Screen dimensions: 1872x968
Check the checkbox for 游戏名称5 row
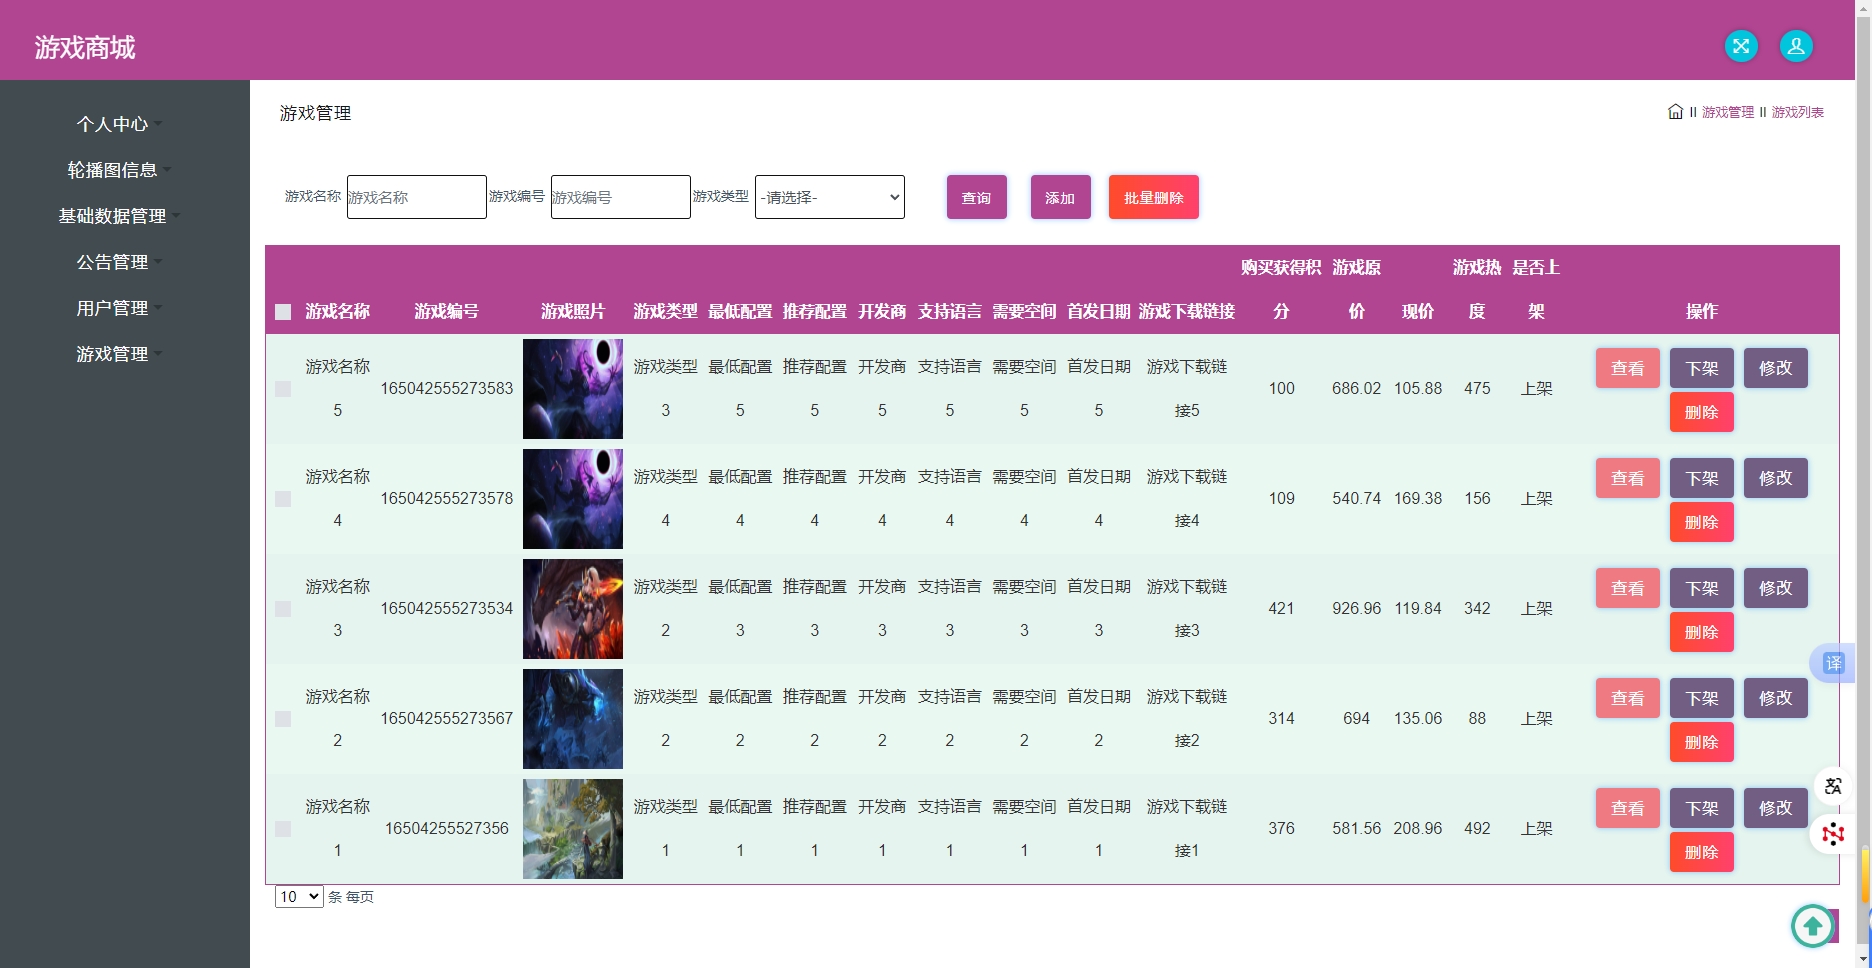[283, 389]
